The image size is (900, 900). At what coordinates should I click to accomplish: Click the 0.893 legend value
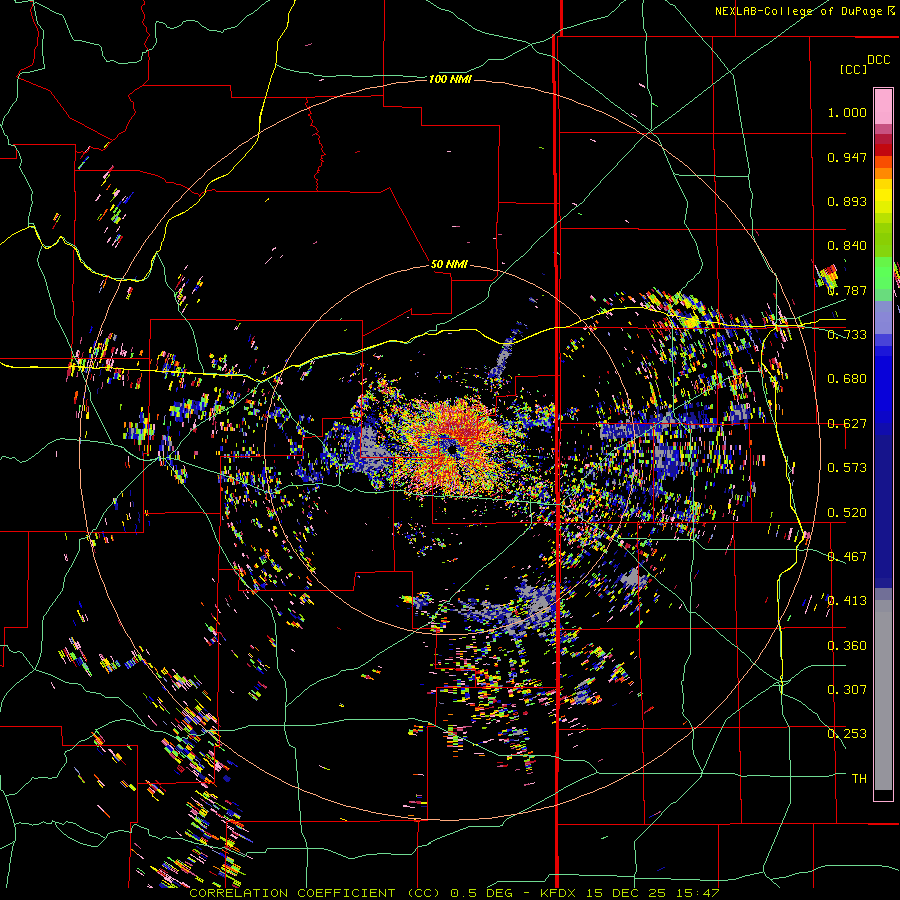click(847, 201)
